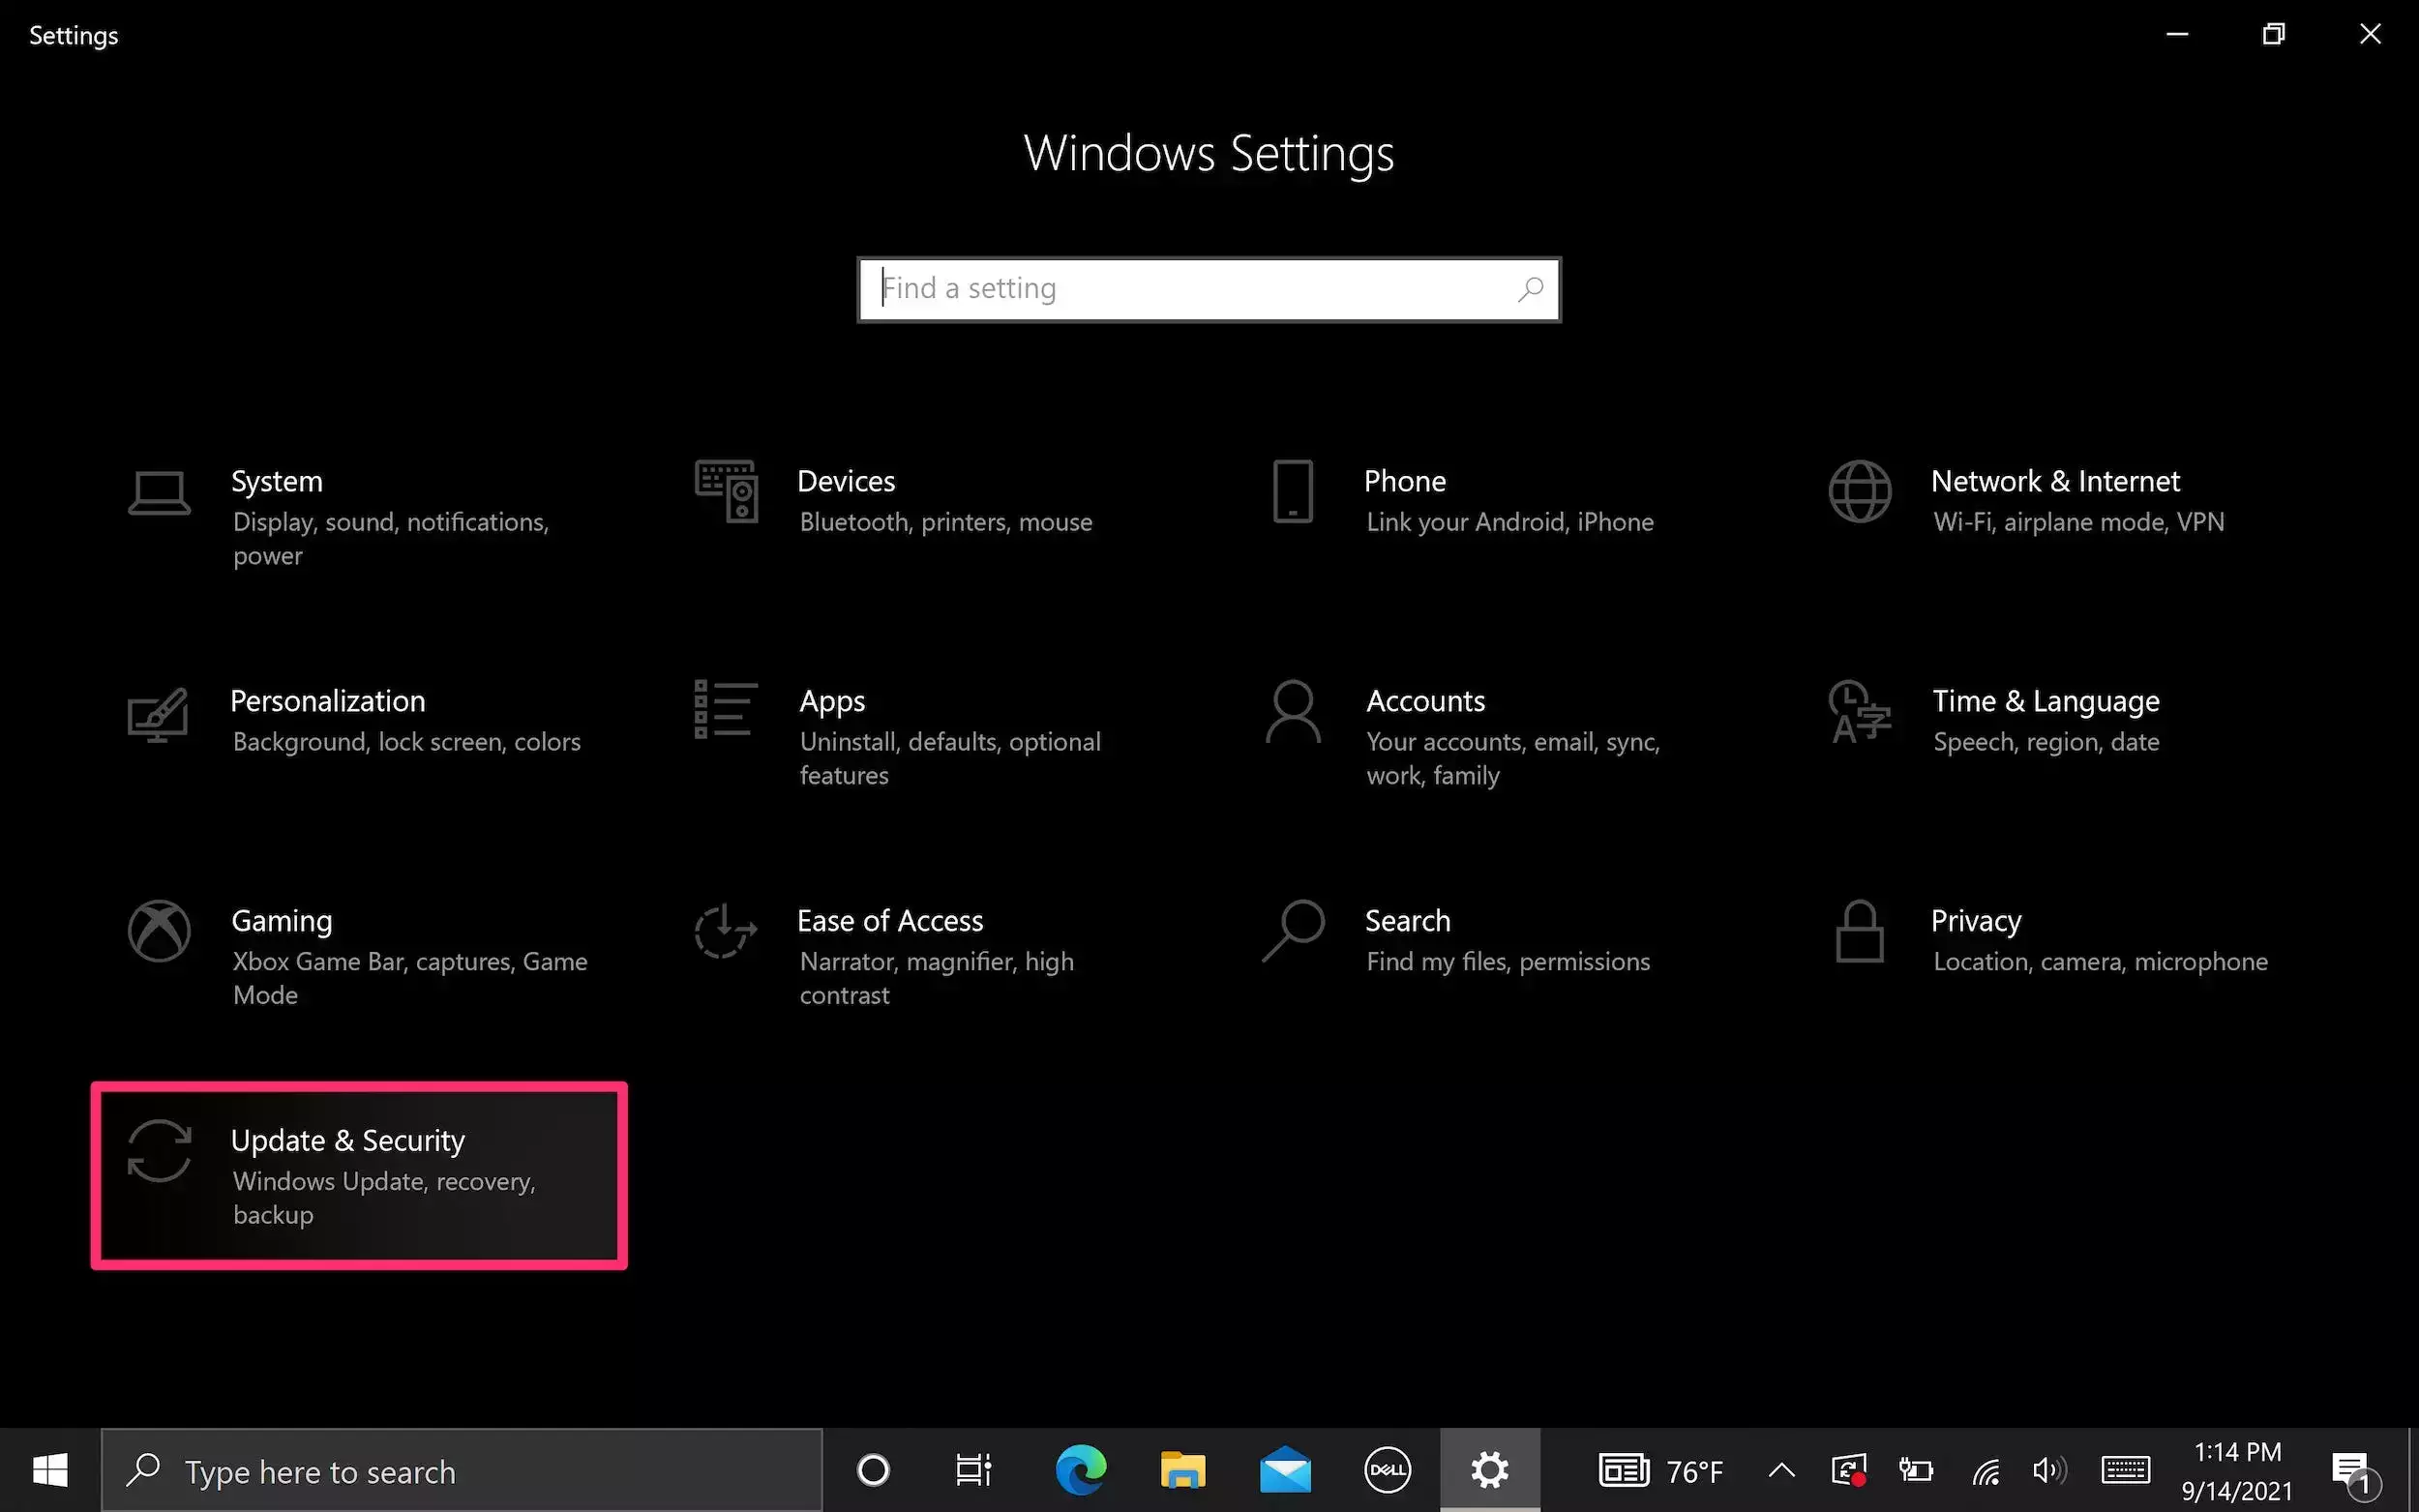Open Microsoft Edge from the taskbar
This screenshot has height=1512, width=2419.
click(1081, 1470)
